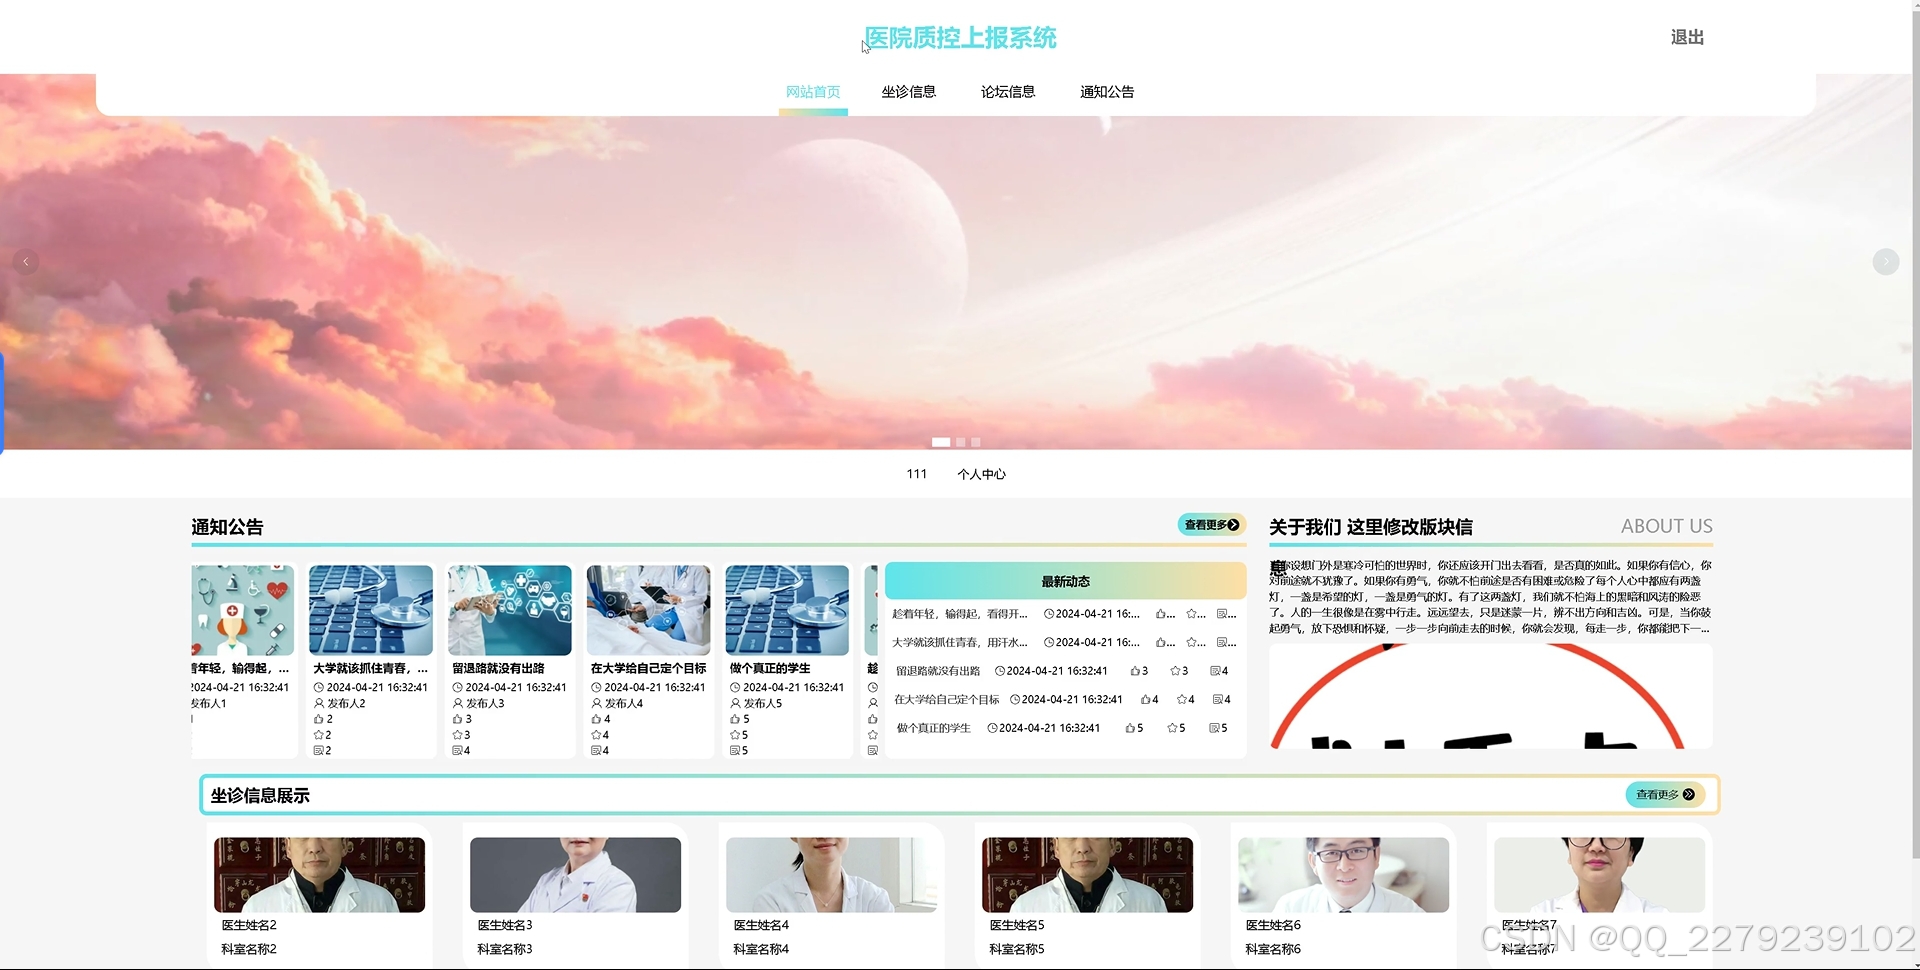Image resolution: width=1920 pixels, height=970 pixels.
Task: Click the comment icon on 发布人2 card
Action: (x=319, y=750)
